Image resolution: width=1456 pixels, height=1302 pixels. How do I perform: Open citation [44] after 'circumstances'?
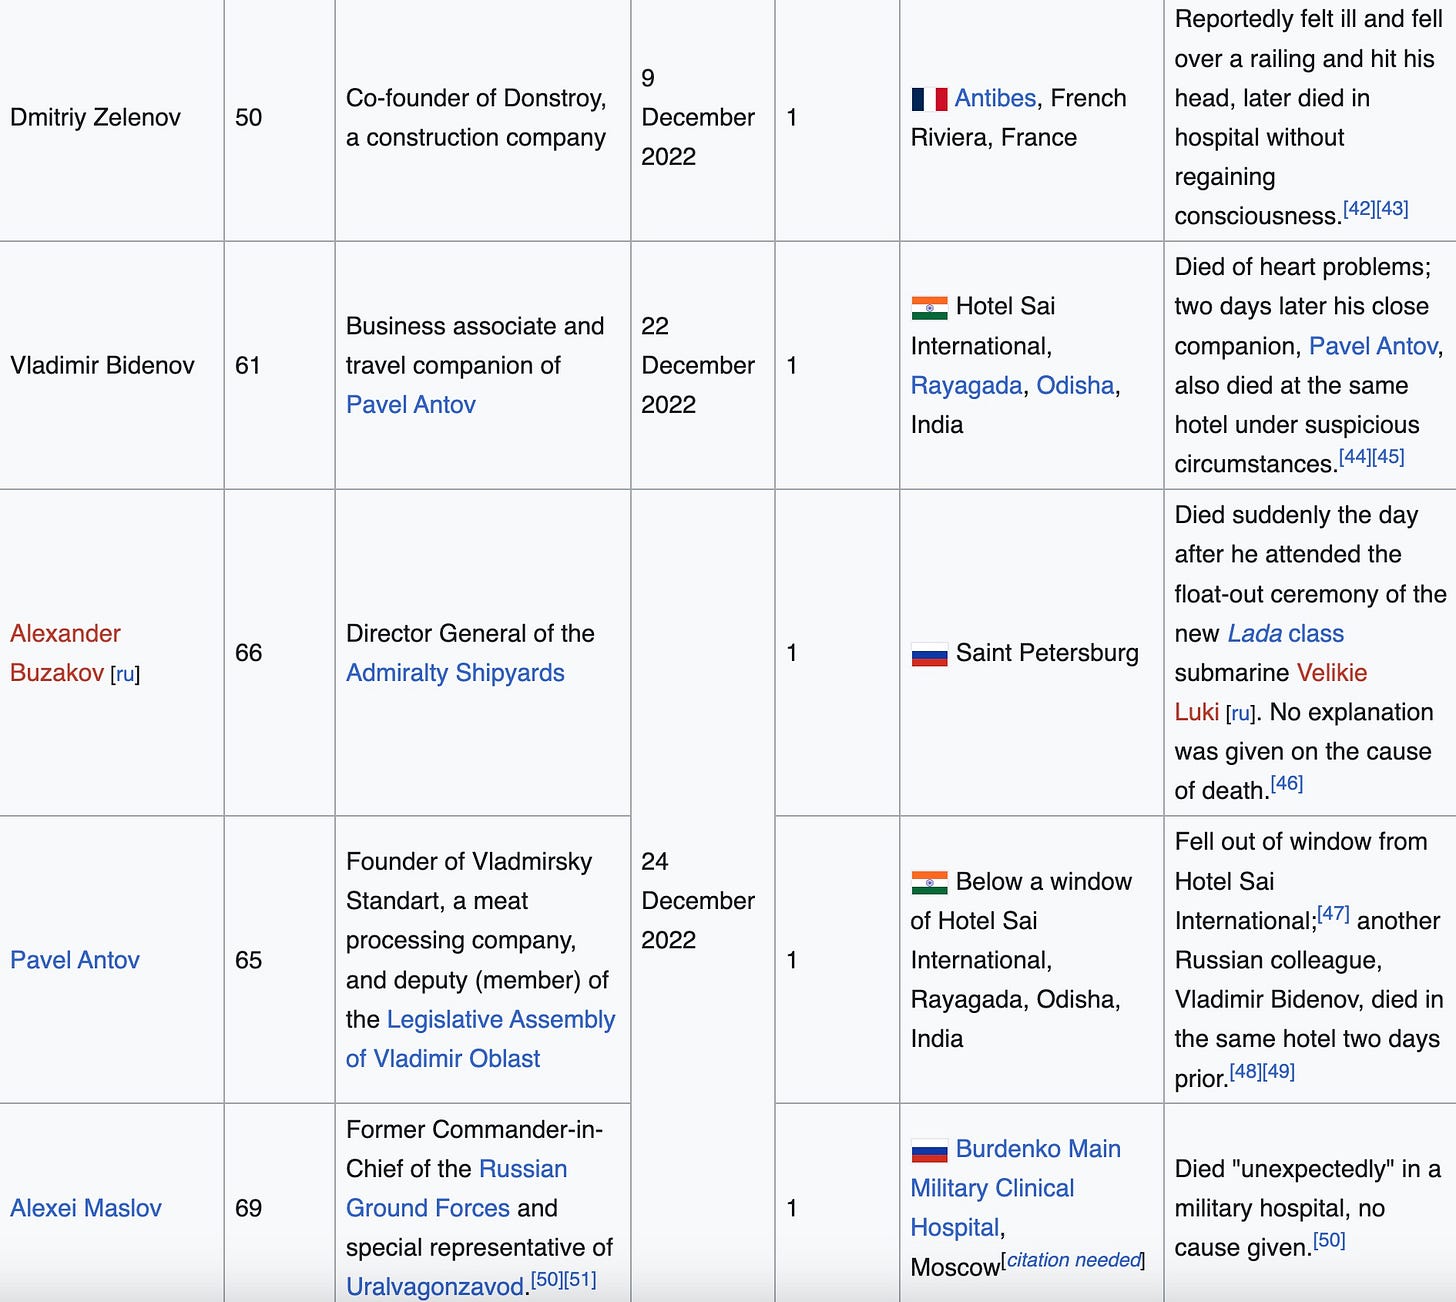coord(1355,457)
